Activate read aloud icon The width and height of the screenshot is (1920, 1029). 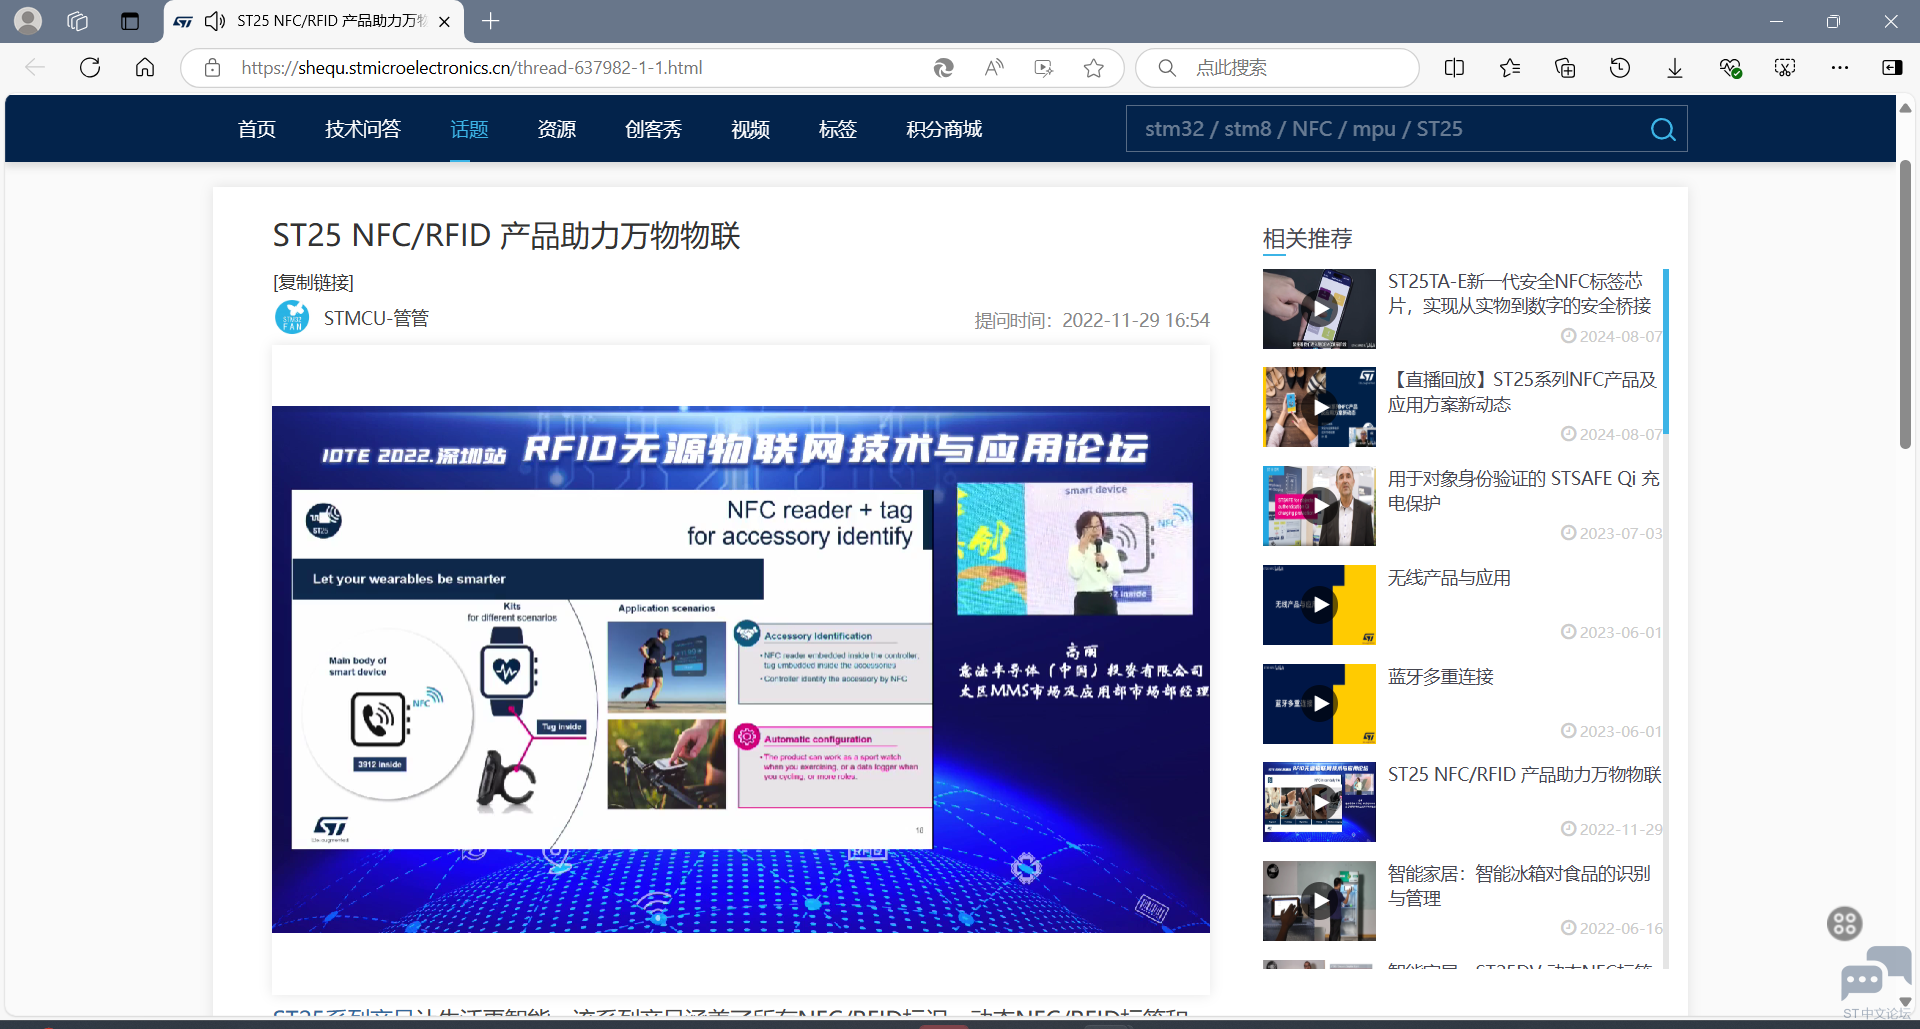tap(994, 68)
